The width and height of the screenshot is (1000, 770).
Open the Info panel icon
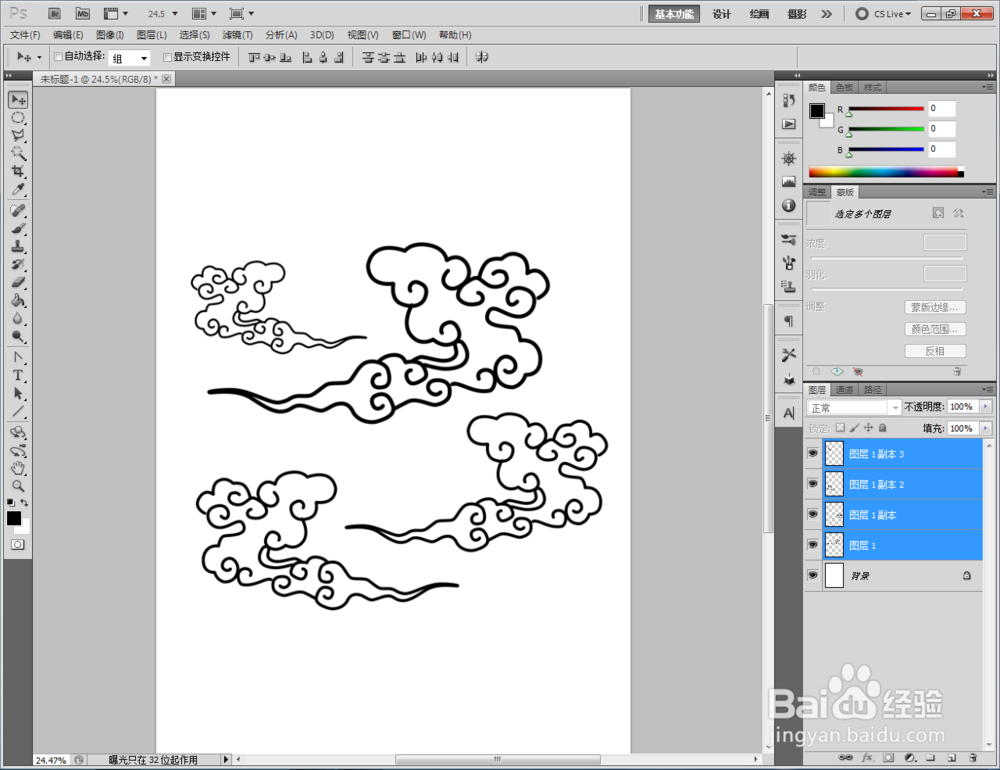[x=789, y=205]
